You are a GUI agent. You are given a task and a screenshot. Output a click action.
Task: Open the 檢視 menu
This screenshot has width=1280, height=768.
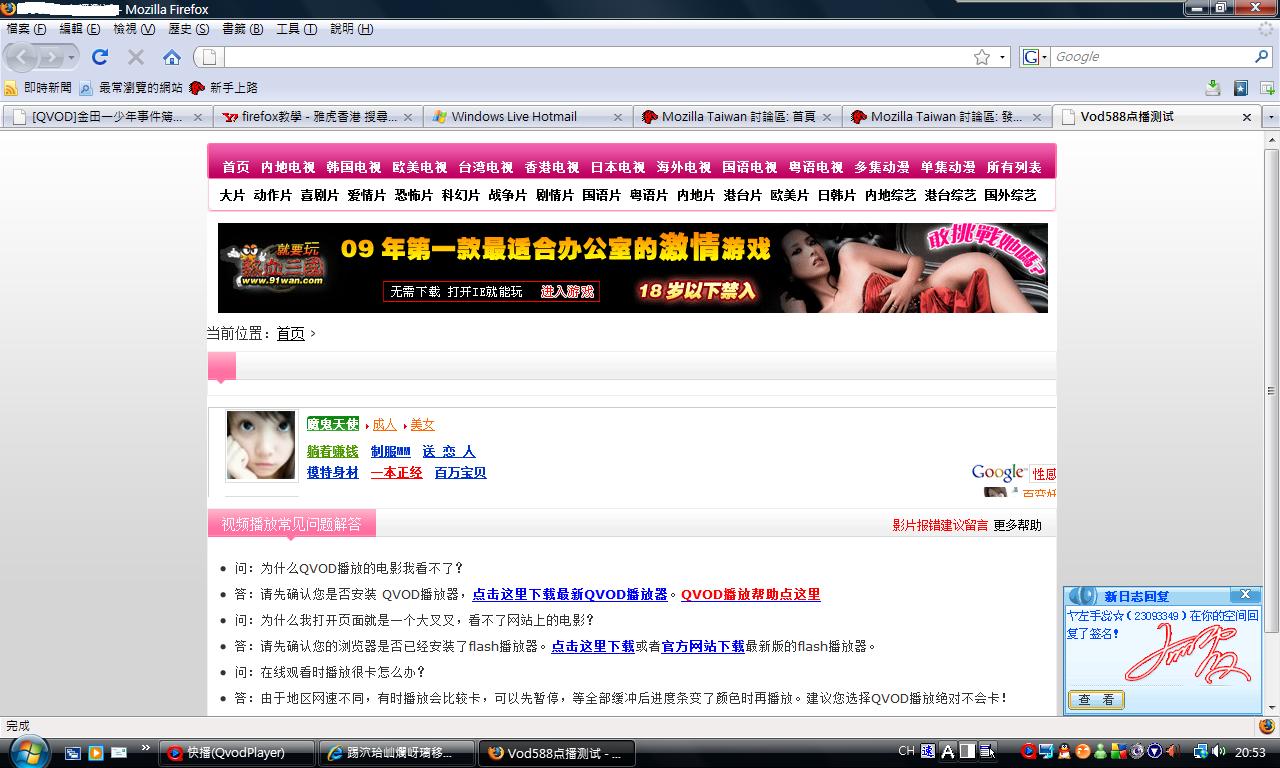(x=134, y=29)
